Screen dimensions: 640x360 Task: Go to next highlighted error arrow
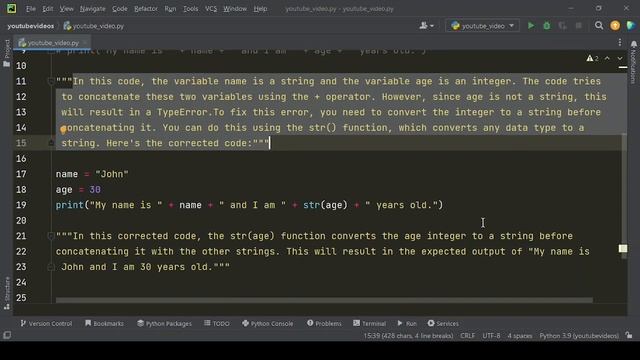click(620, 58)
